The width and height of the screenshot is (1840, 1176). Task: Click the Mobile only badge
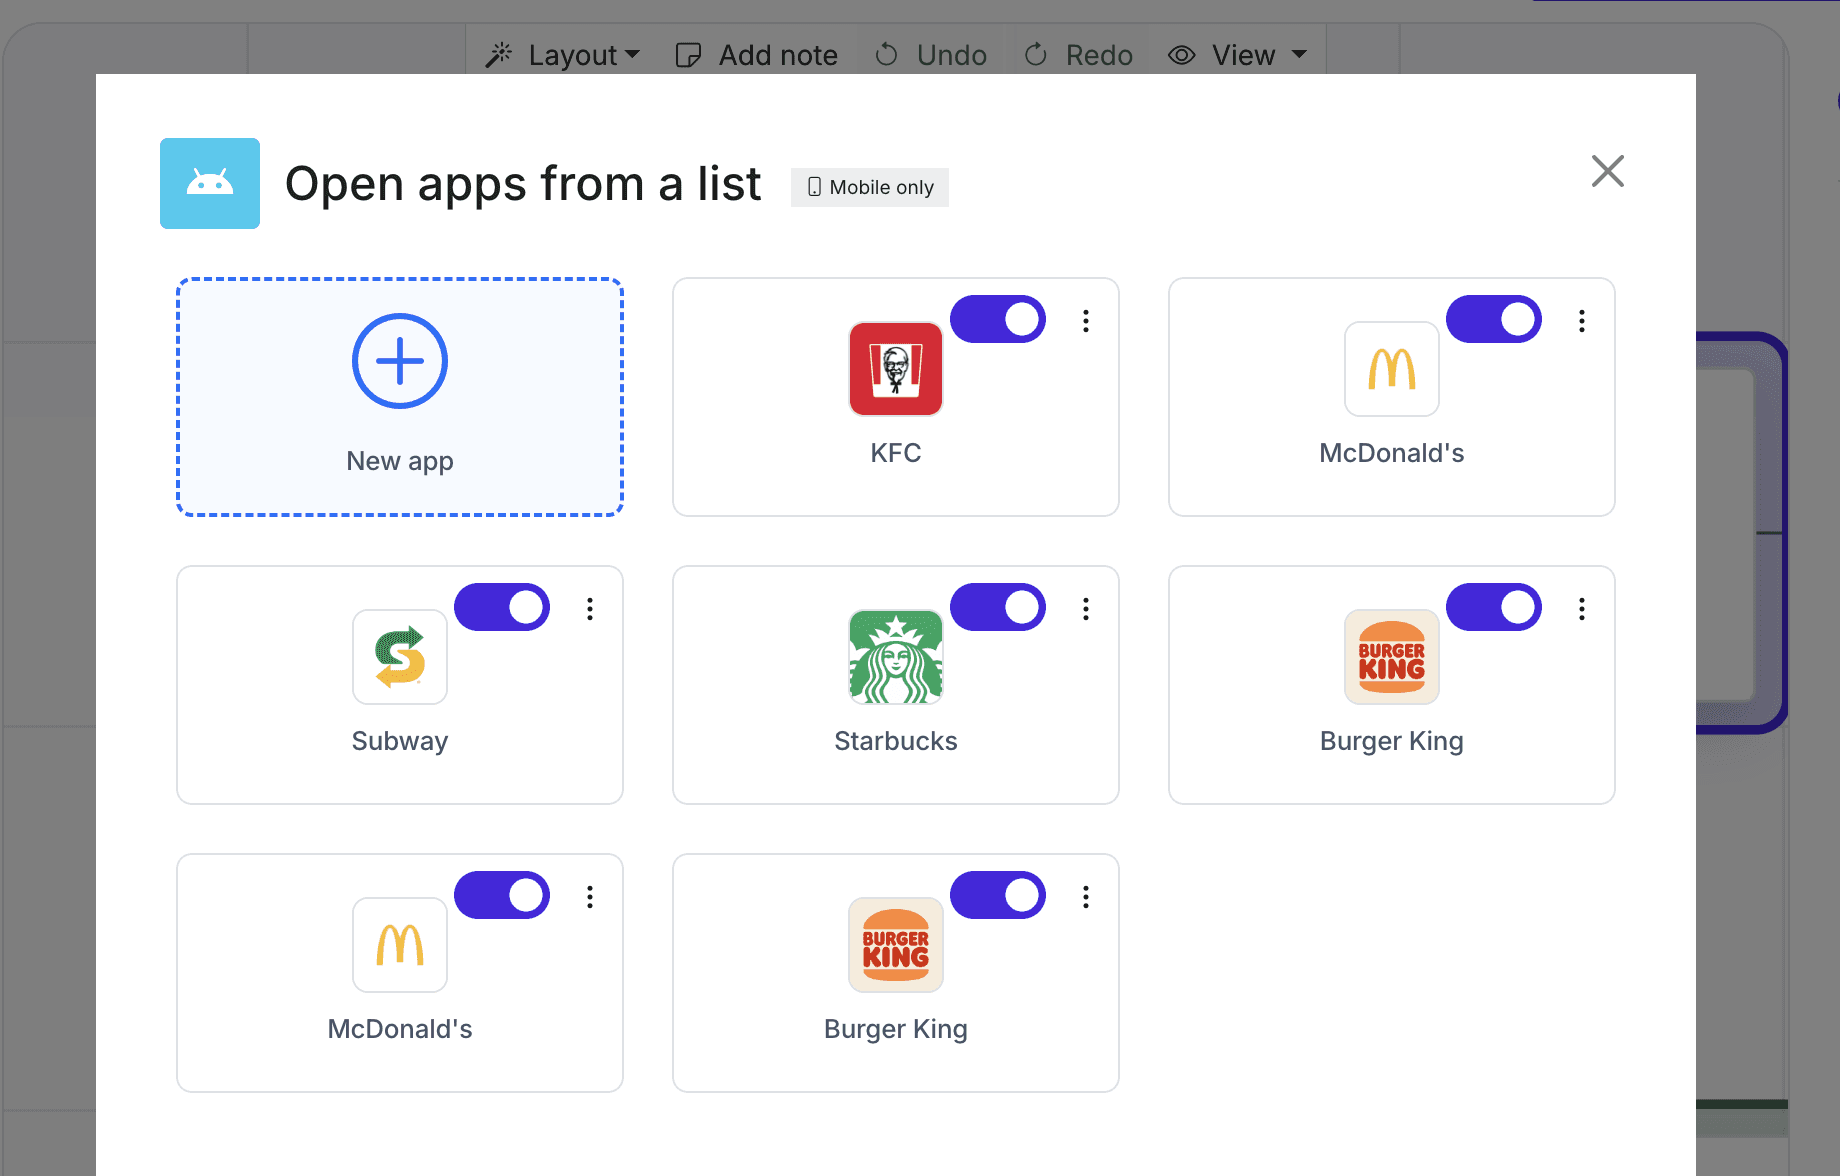pos(870,187)
